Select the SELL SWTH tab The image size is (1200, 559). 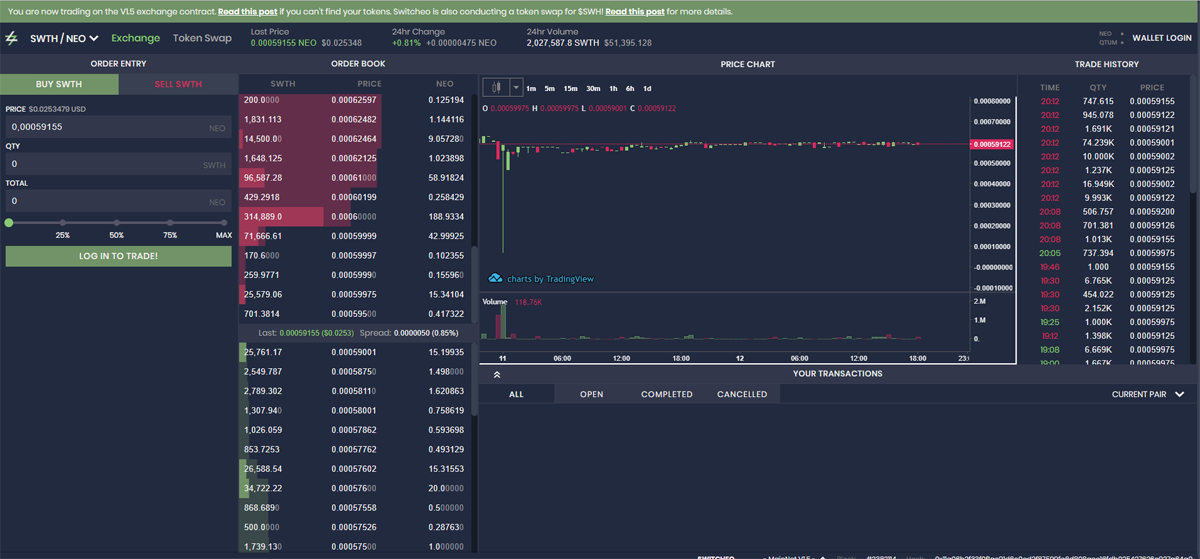pos(178,84)
